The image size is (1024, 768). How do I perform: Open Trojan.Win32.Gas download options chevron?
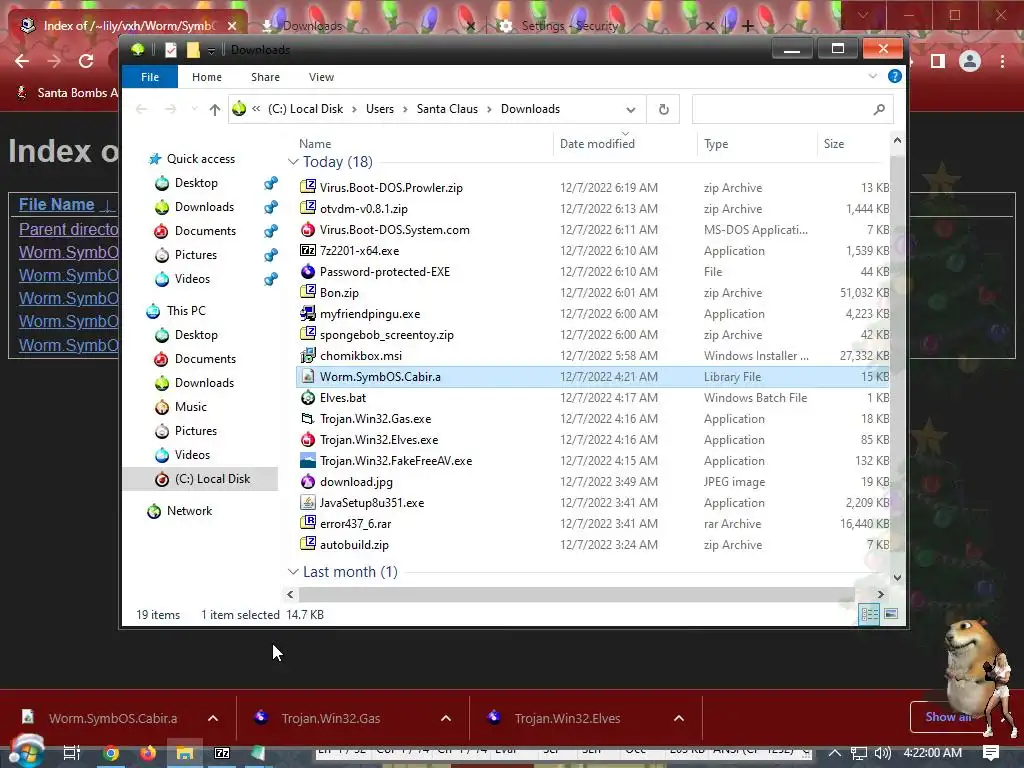pyautogui.click(x=446, y=718)
